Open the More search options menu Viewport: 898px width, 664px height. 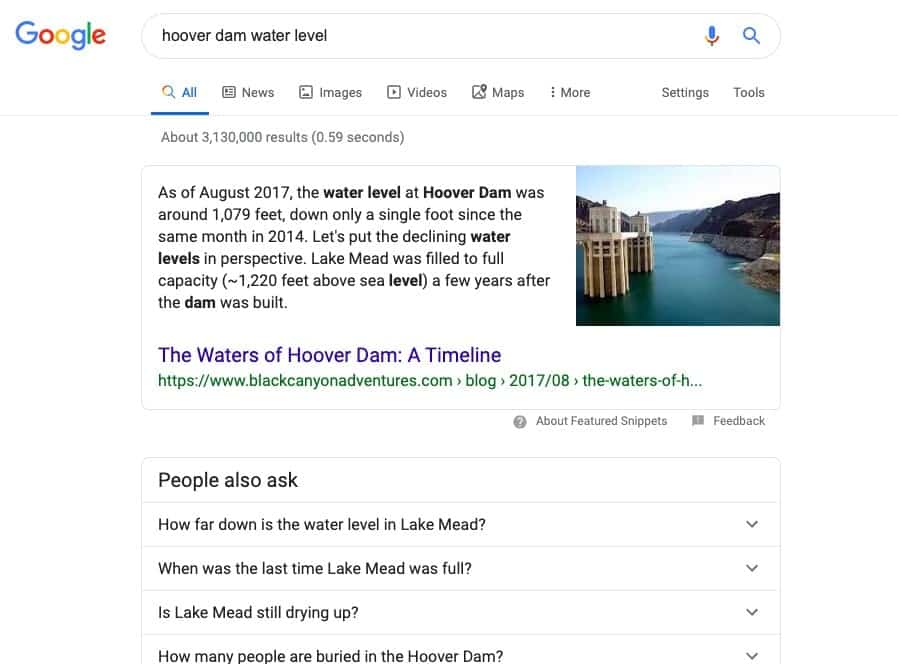point(569,92)
